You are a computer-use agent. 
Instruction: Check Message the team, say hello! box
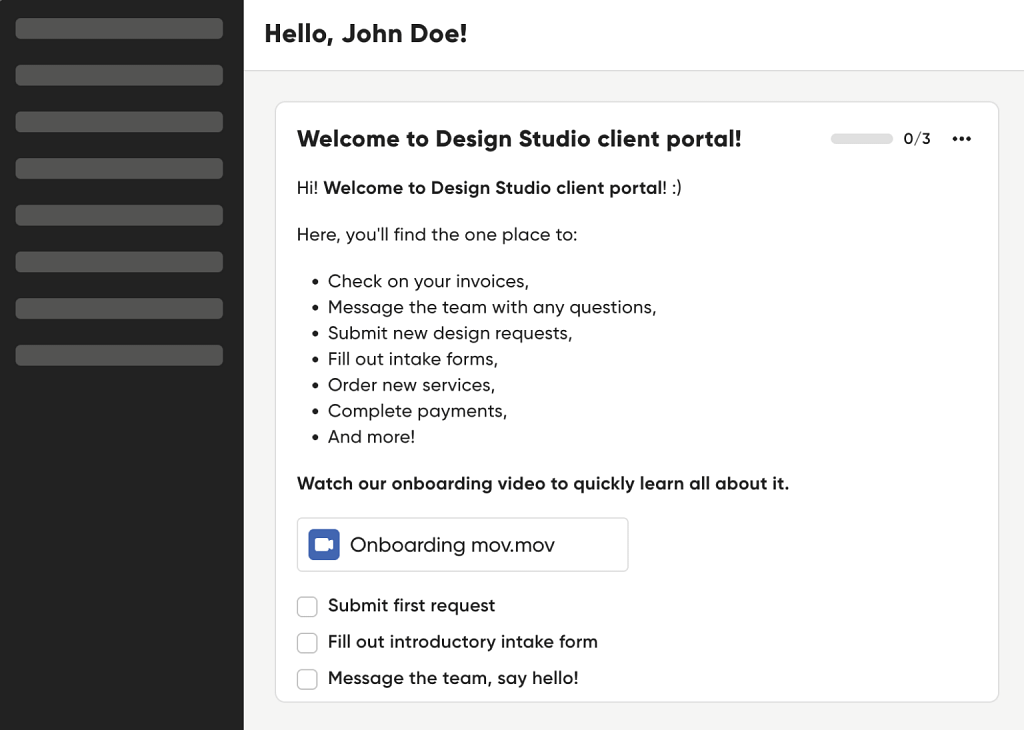pos(307,679)
